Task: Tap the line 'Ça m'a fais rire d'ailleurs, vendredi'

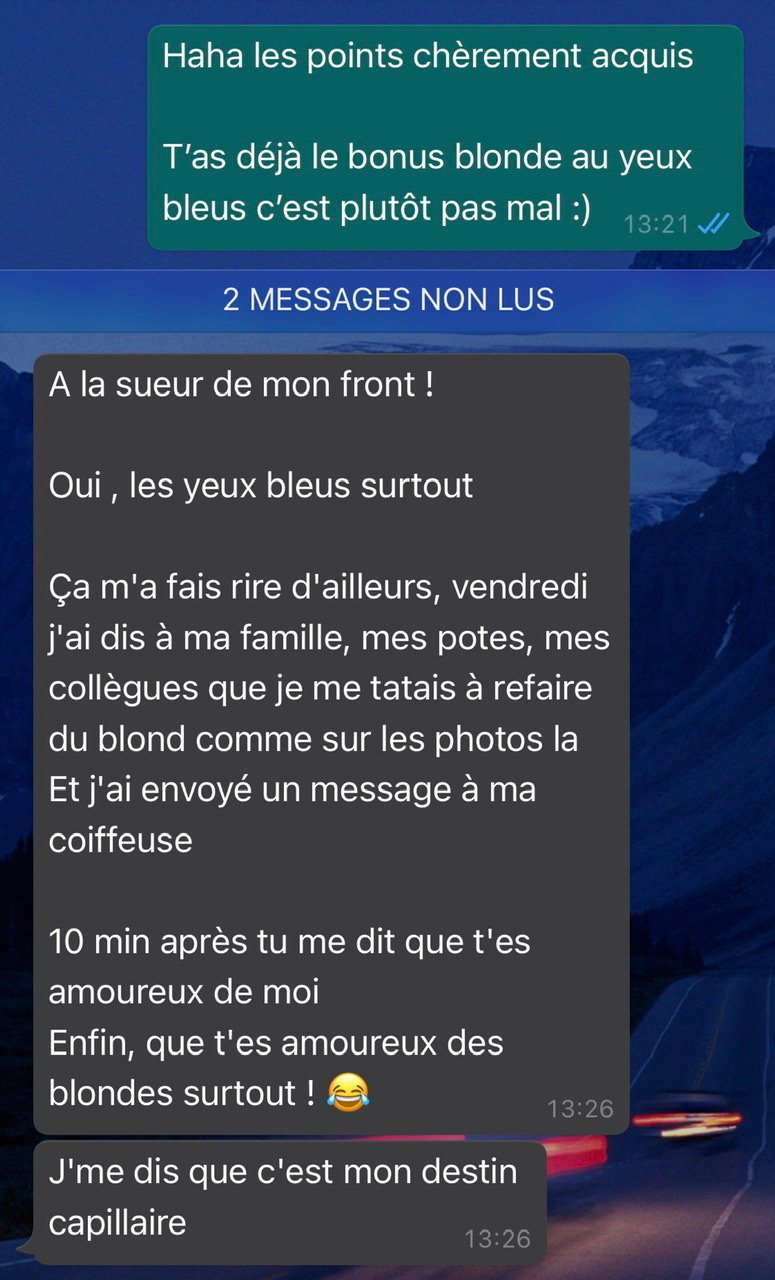Action: 318,588
